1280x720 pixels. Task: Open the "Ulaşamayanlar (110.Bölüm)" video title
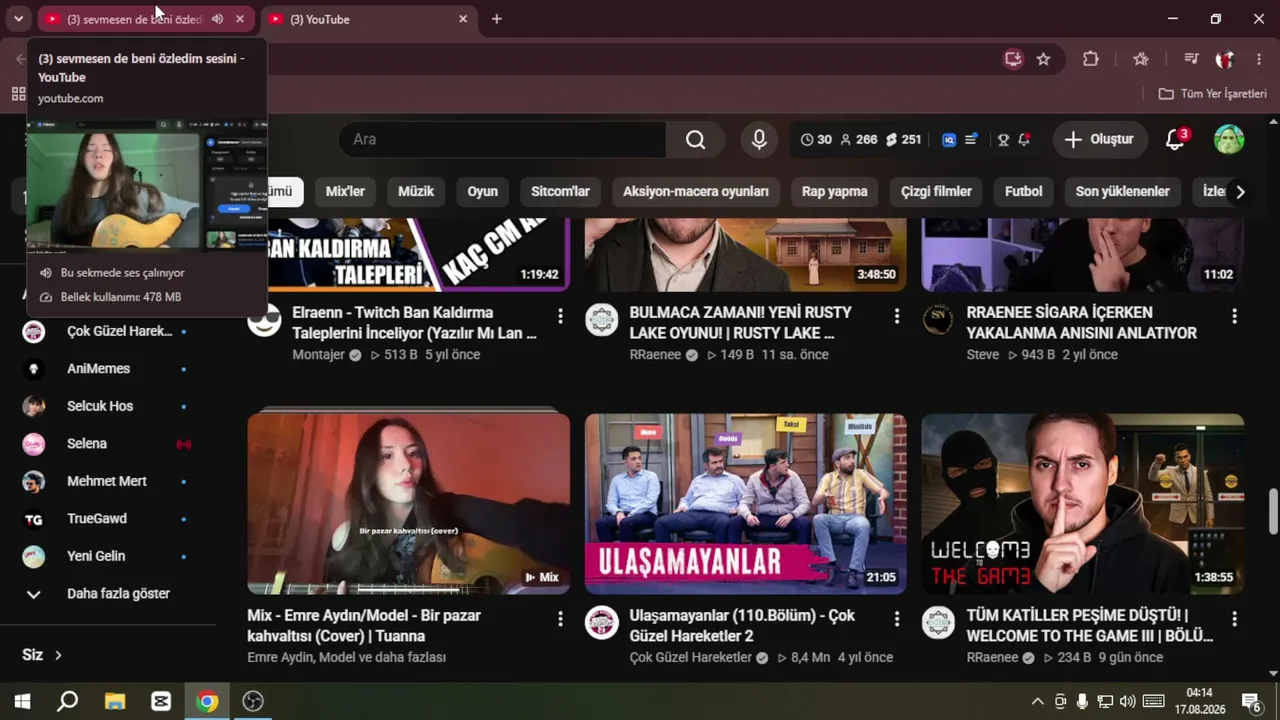742,626
